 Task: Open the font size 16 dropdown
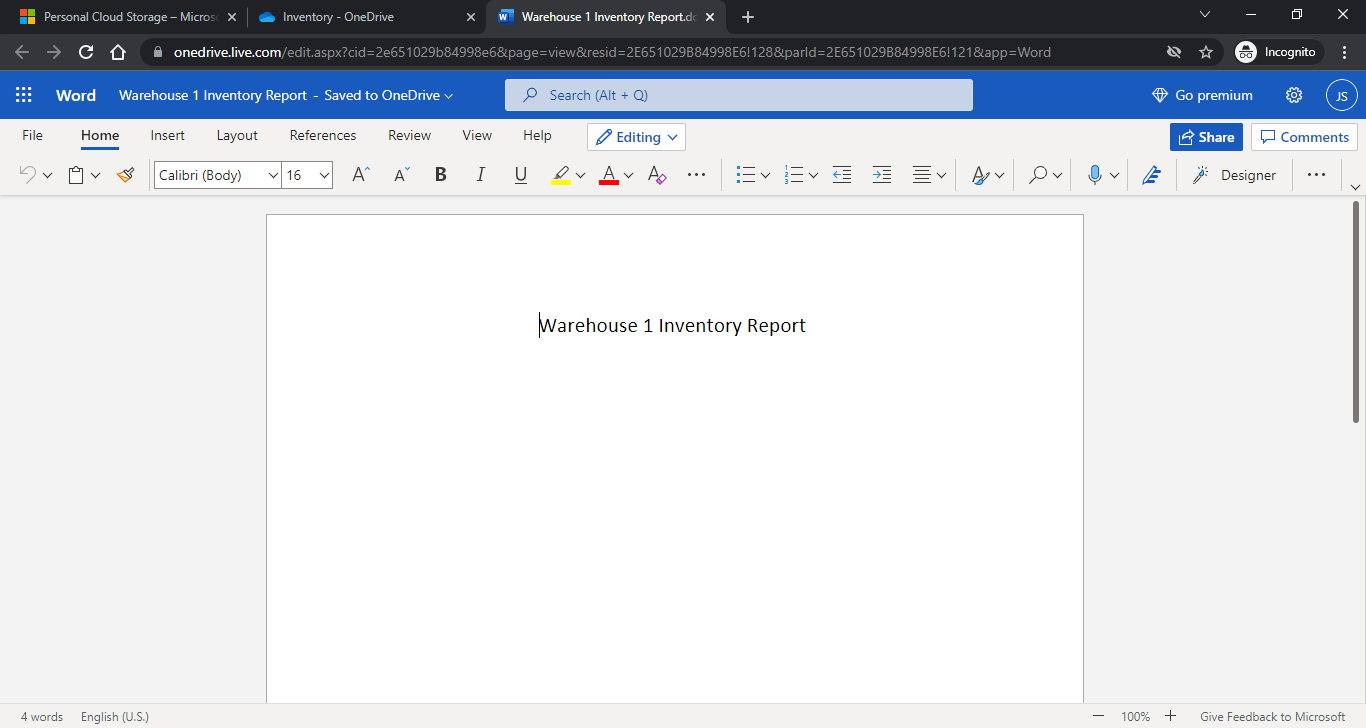pyautogui.click(x=324, y=175)
